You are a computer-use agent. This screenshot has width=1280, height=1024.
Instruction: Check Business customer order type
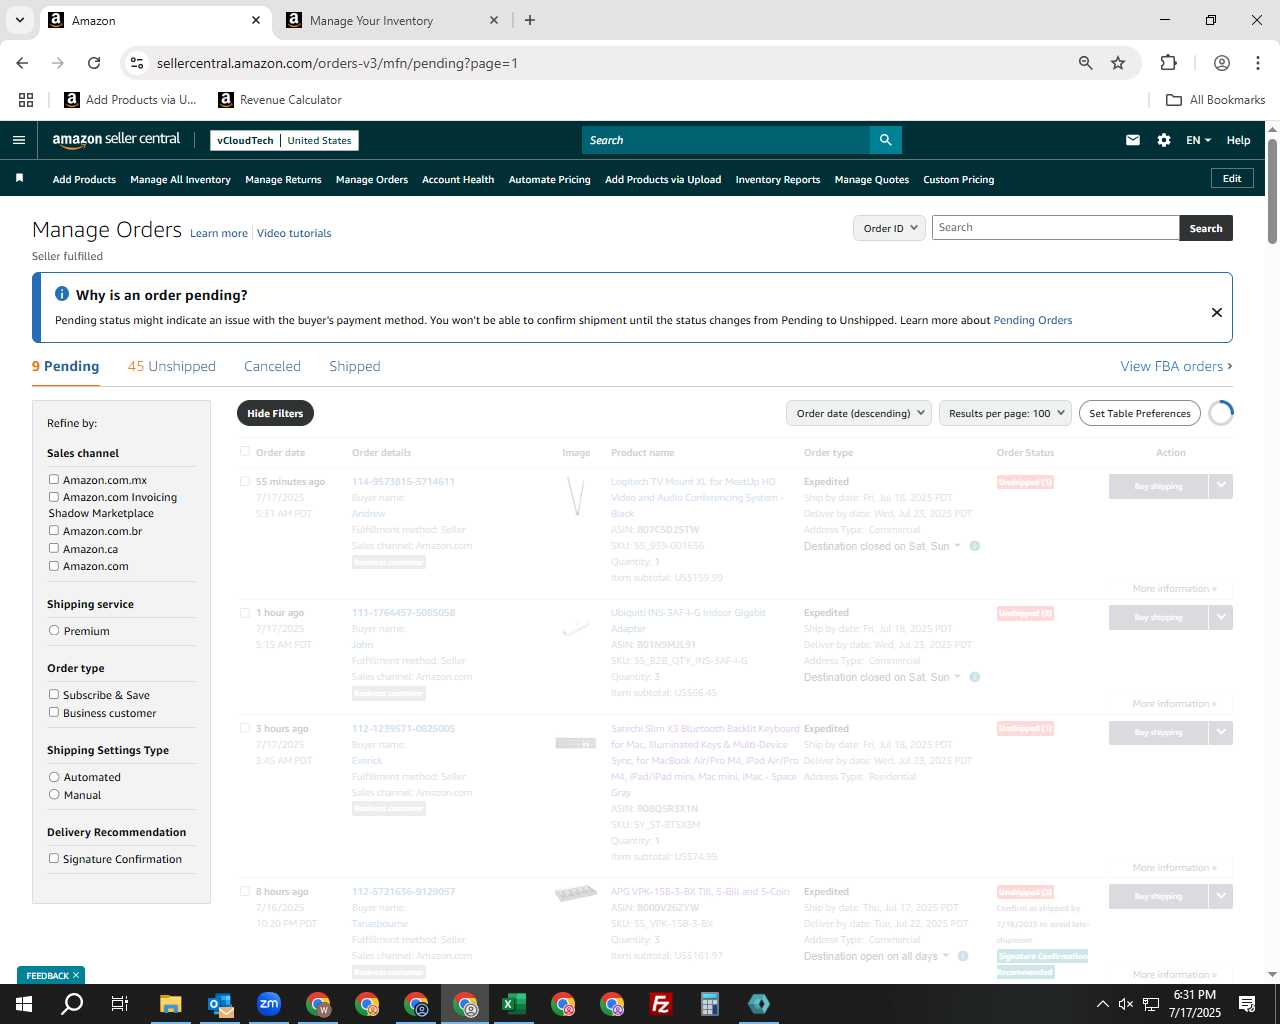tap(54, 712)
